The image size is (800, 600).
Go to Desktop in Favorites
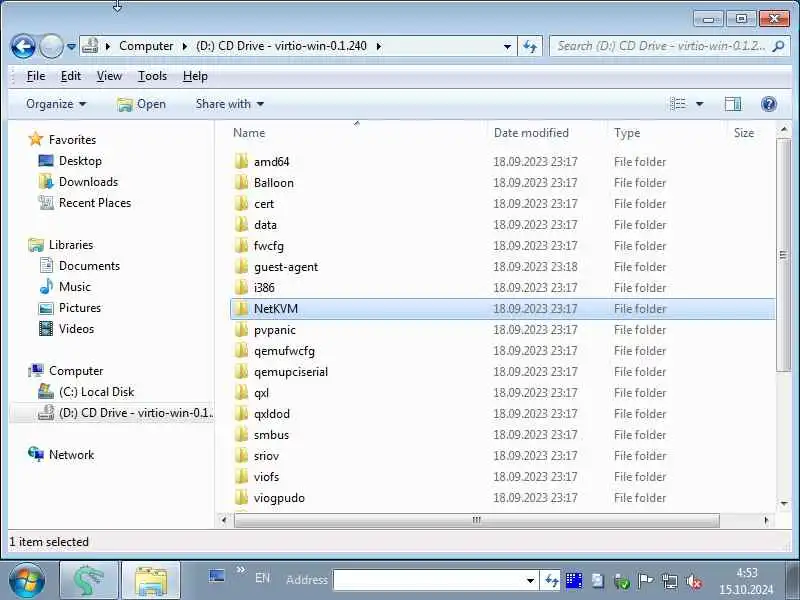point(80,161)
